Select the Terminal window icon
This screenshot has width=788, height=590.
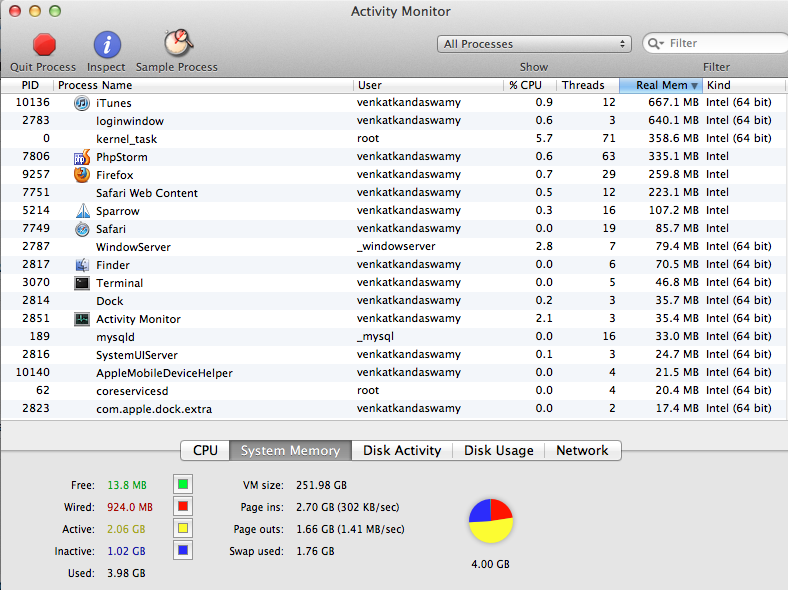[82, 283]
